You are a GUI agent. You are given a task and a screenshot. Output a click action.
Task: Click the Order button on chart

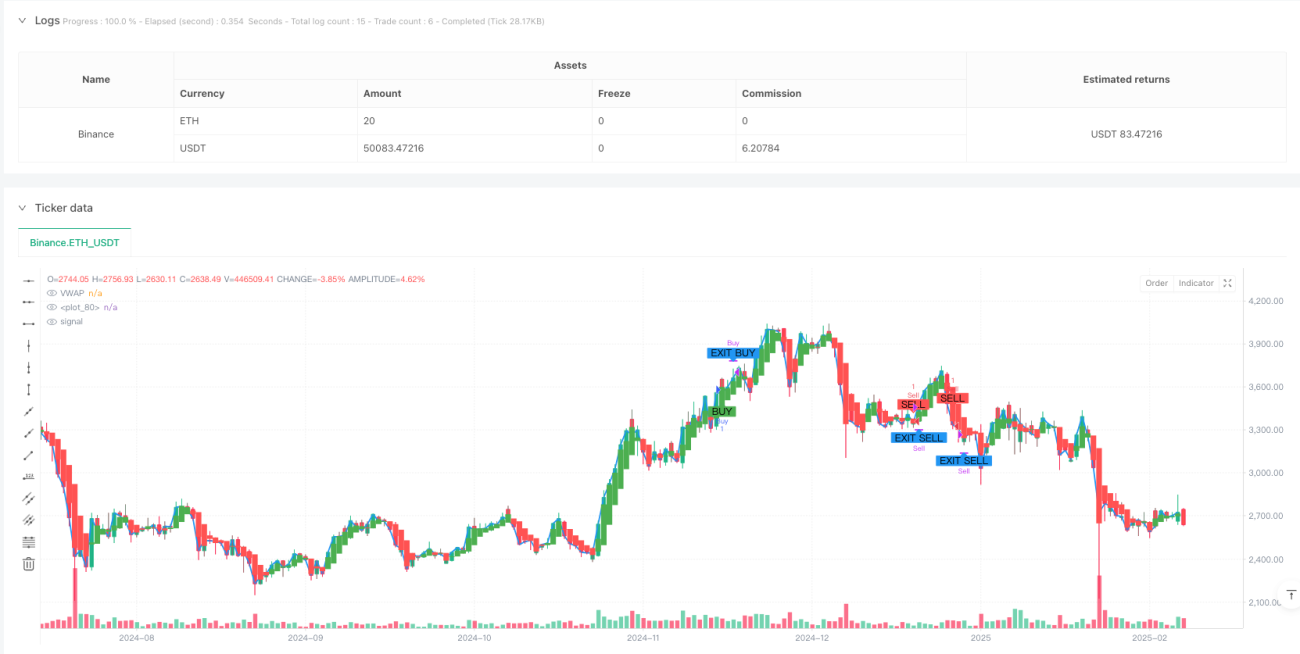pos(1156,283)
